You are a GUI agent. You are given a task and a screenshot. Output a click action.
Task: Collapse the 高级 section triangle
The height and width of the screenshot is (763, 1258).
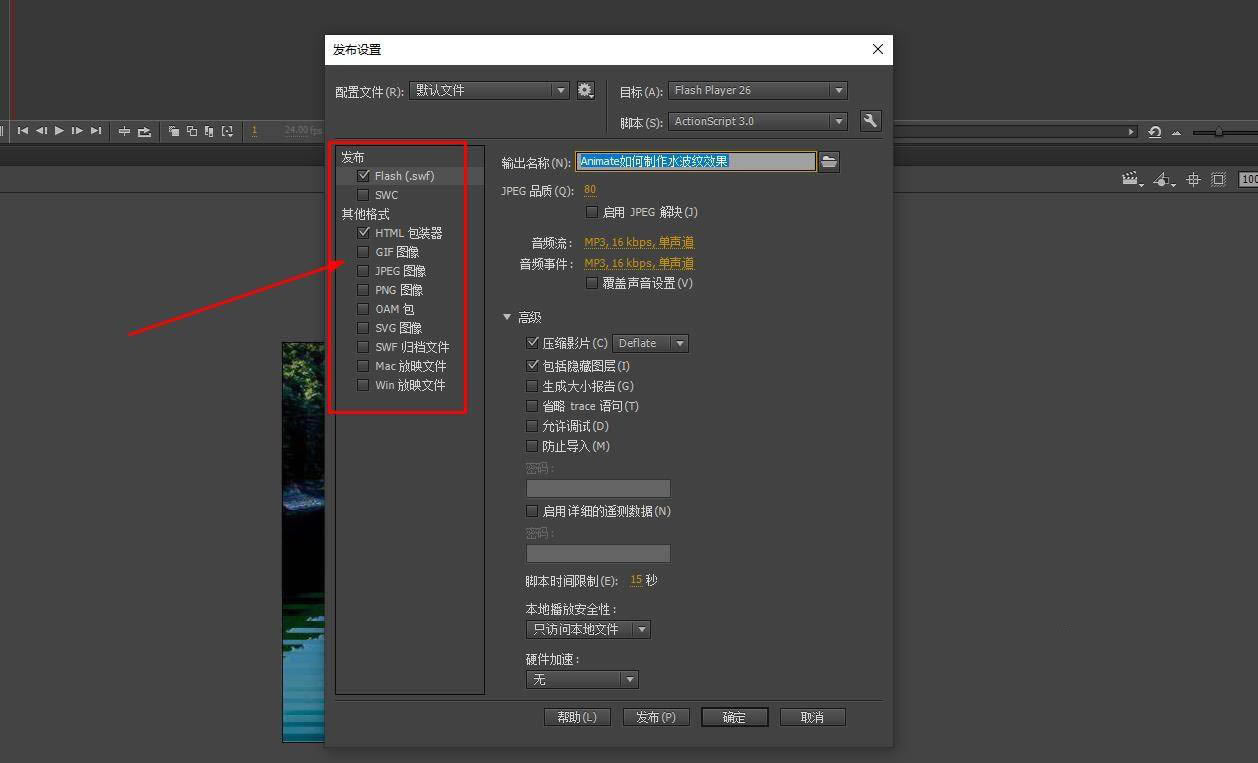click(x=507, y=317)
